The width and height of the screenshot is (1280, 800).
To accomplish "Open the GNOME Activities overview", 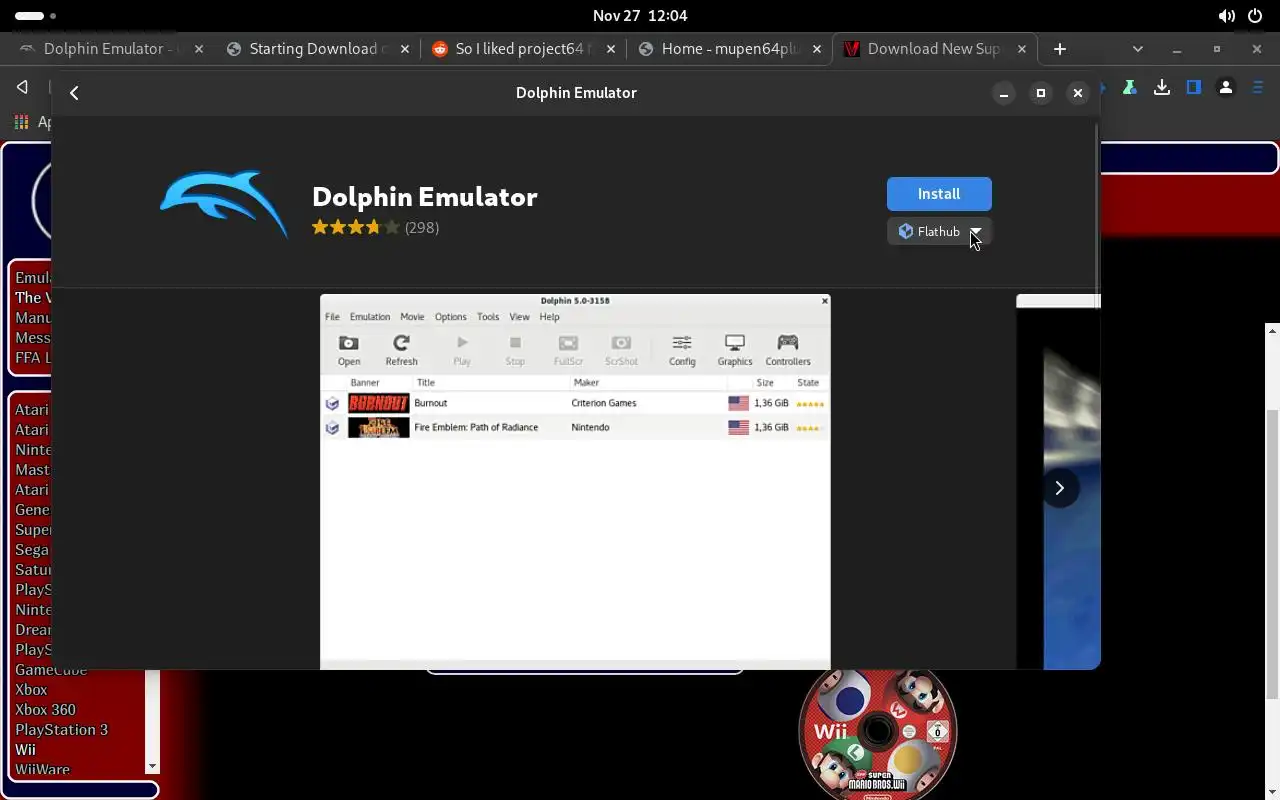I will coord(36,16).
